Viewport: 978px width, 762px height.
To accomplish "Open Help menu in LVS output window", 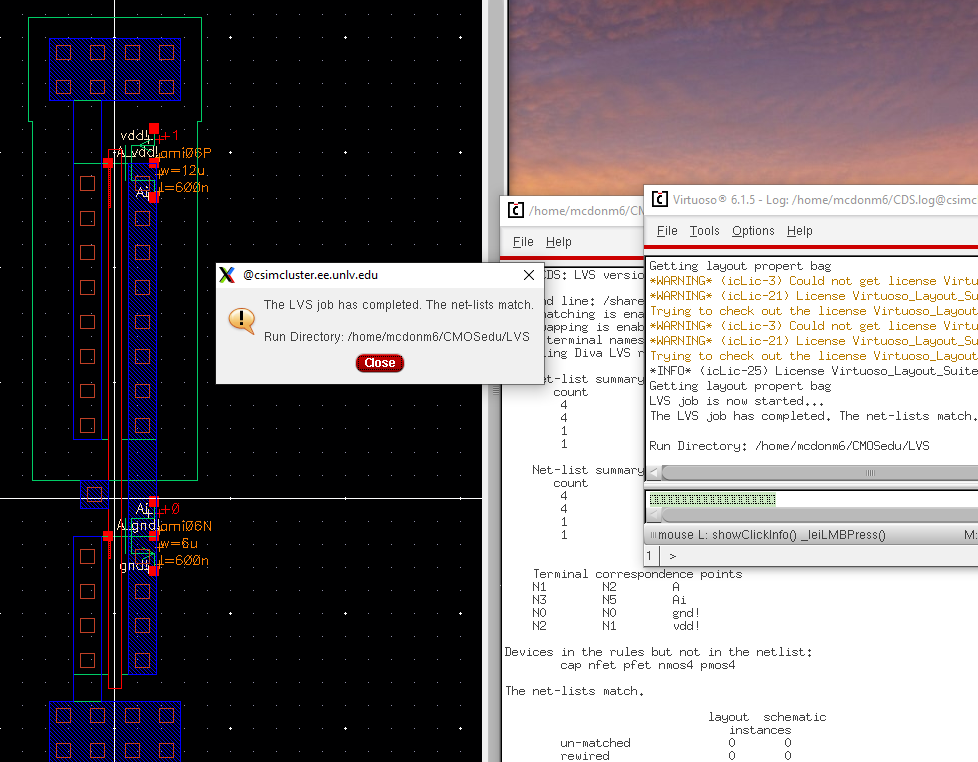I will pyautogui.click(x=558, y=242).
